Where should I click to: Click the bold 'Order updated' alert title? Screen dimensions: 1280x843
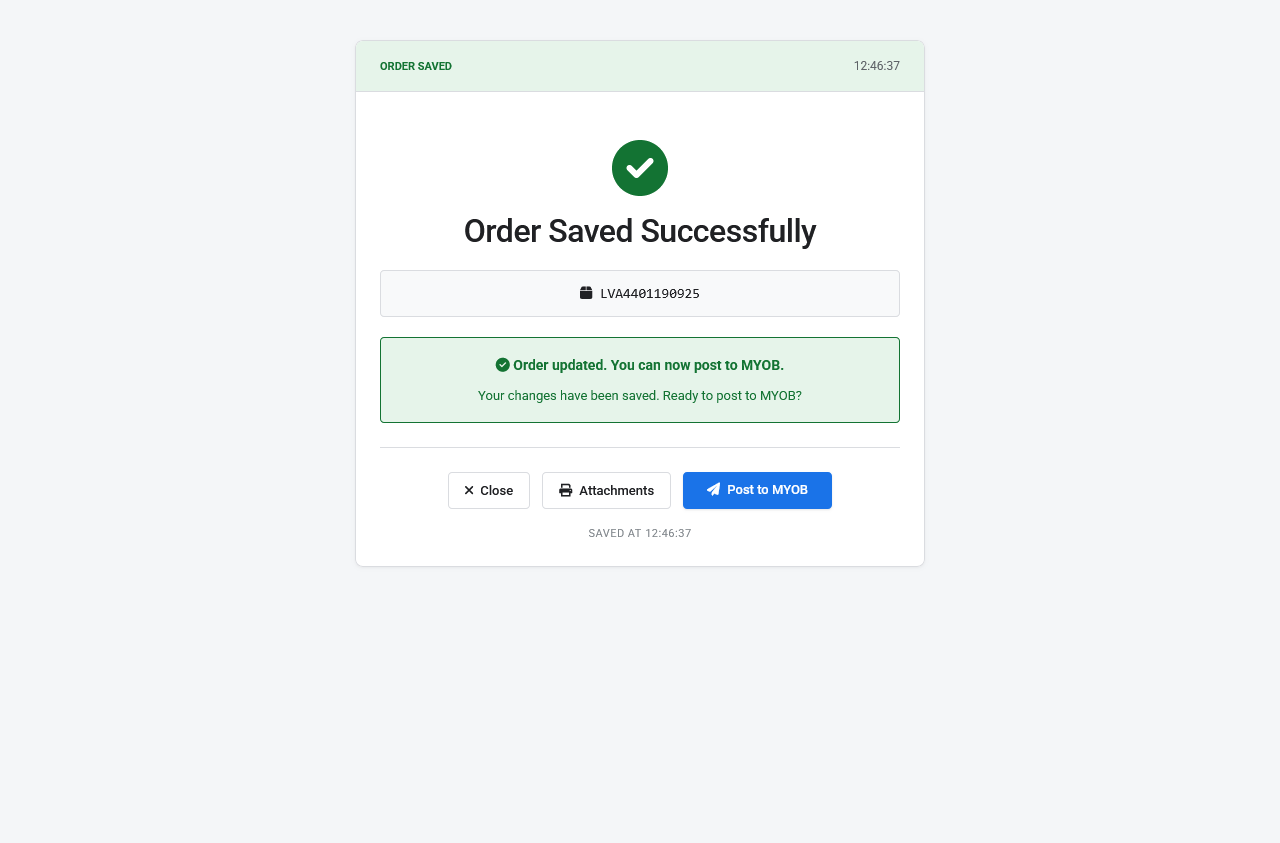pyautogui.click(x=648, y=366)
